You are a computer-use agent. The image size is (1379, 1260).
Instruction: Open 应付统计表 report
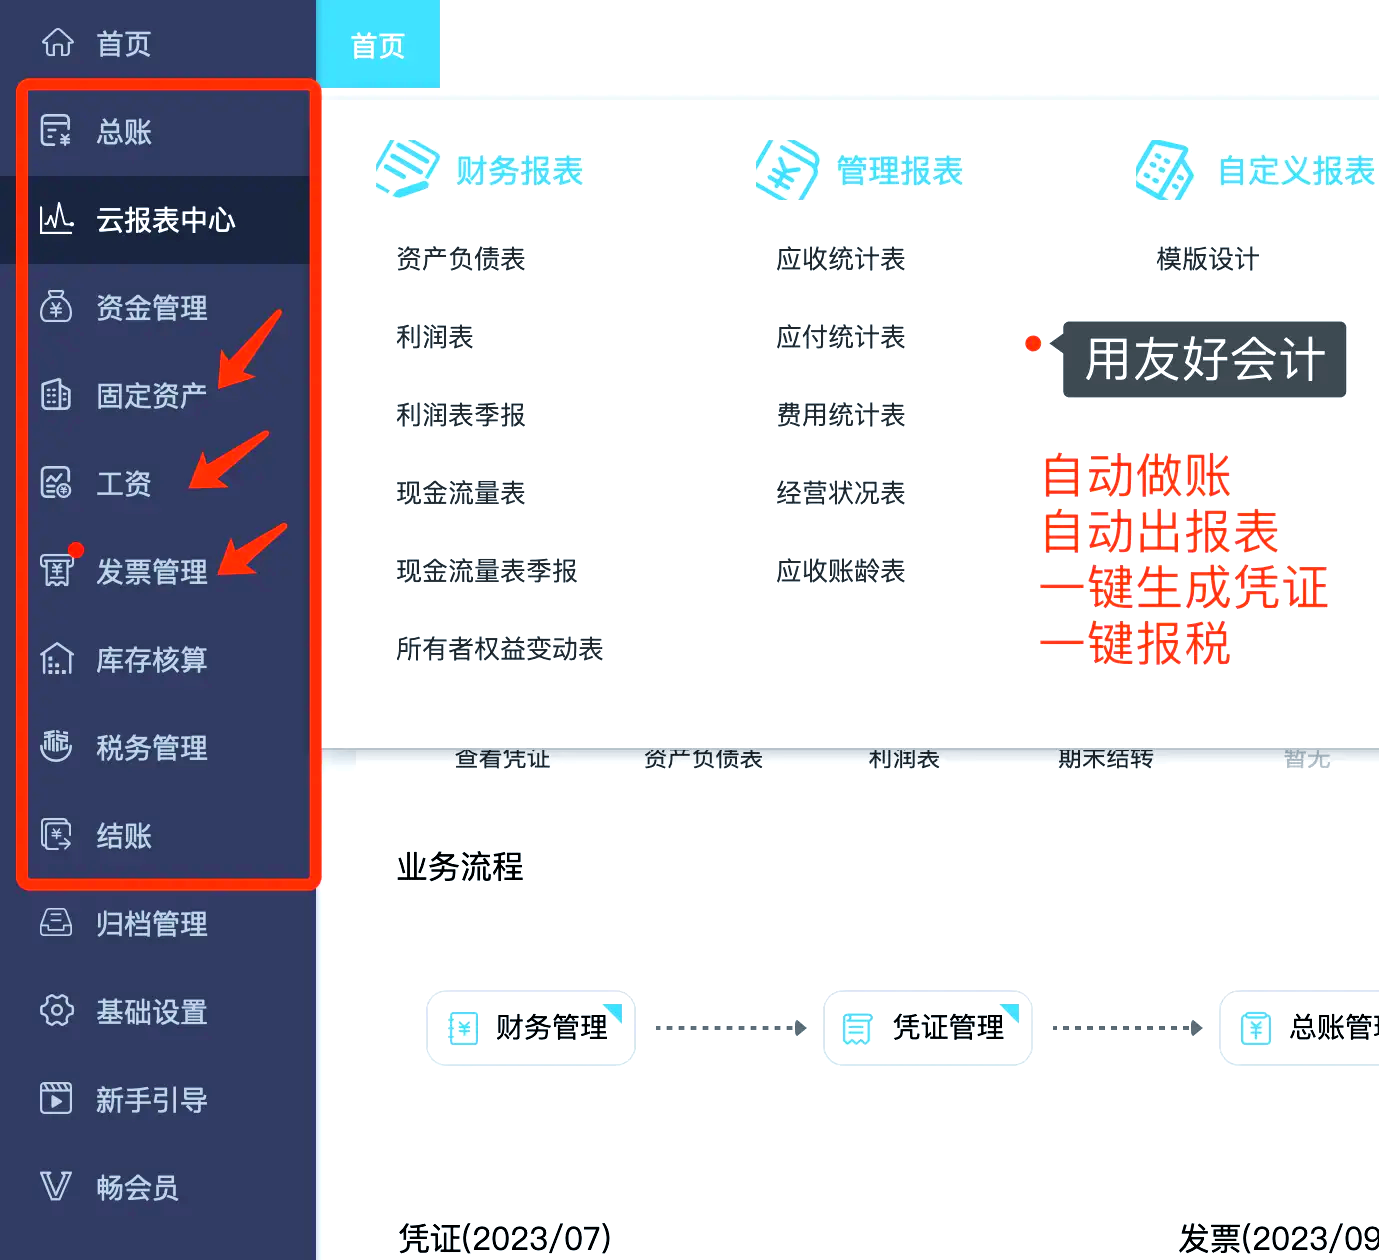841,337
